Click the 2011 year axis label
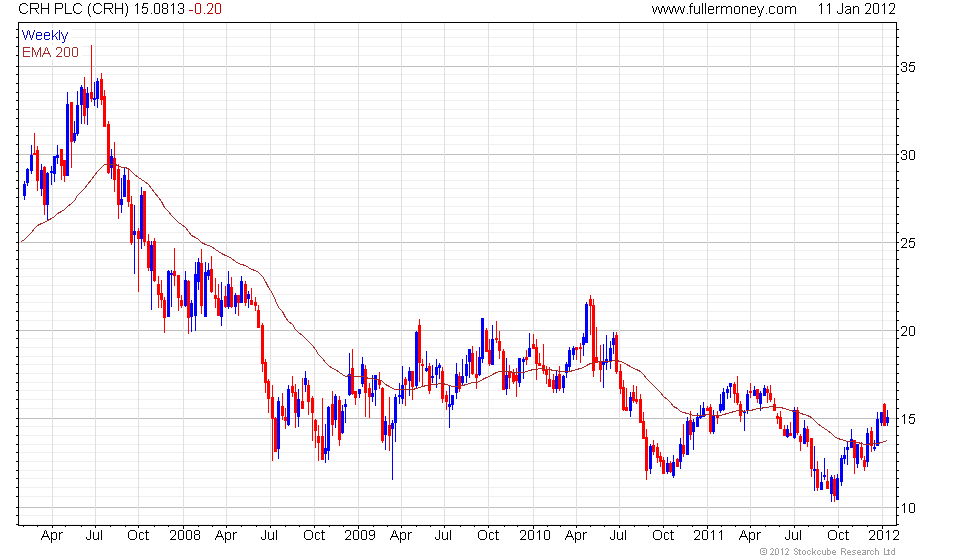 click(x=708, y=535)
